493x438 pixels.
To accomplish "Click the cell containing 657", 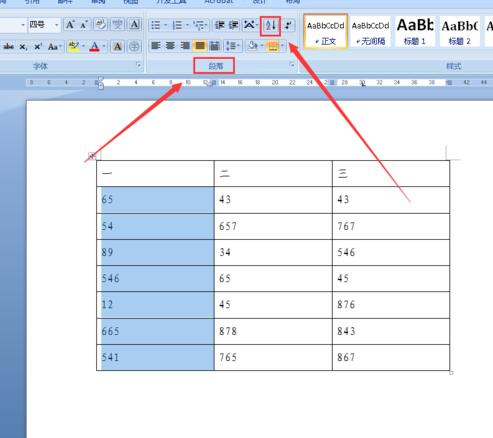I will 273,226.
